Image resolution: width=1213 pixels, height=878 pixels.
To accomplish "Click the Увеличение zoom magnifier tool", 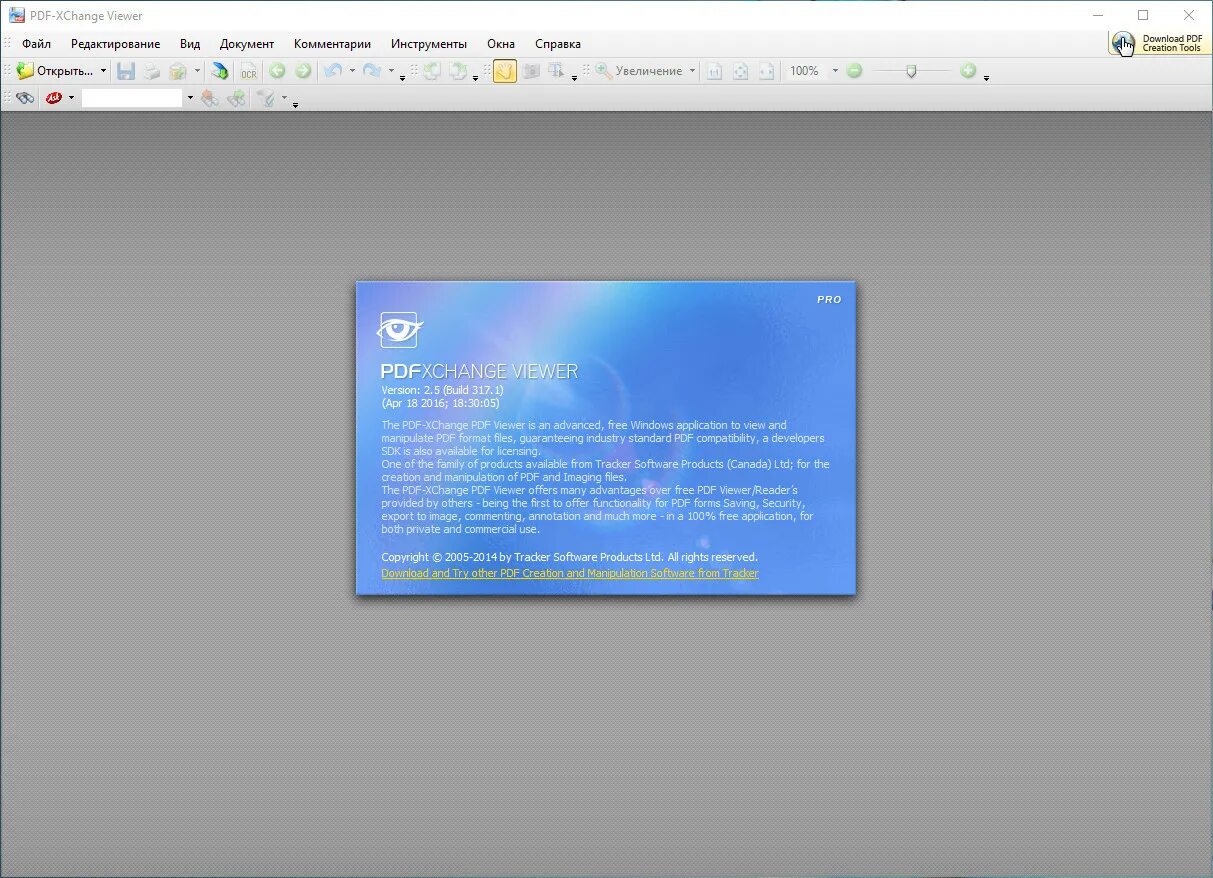I will point(639,71).
